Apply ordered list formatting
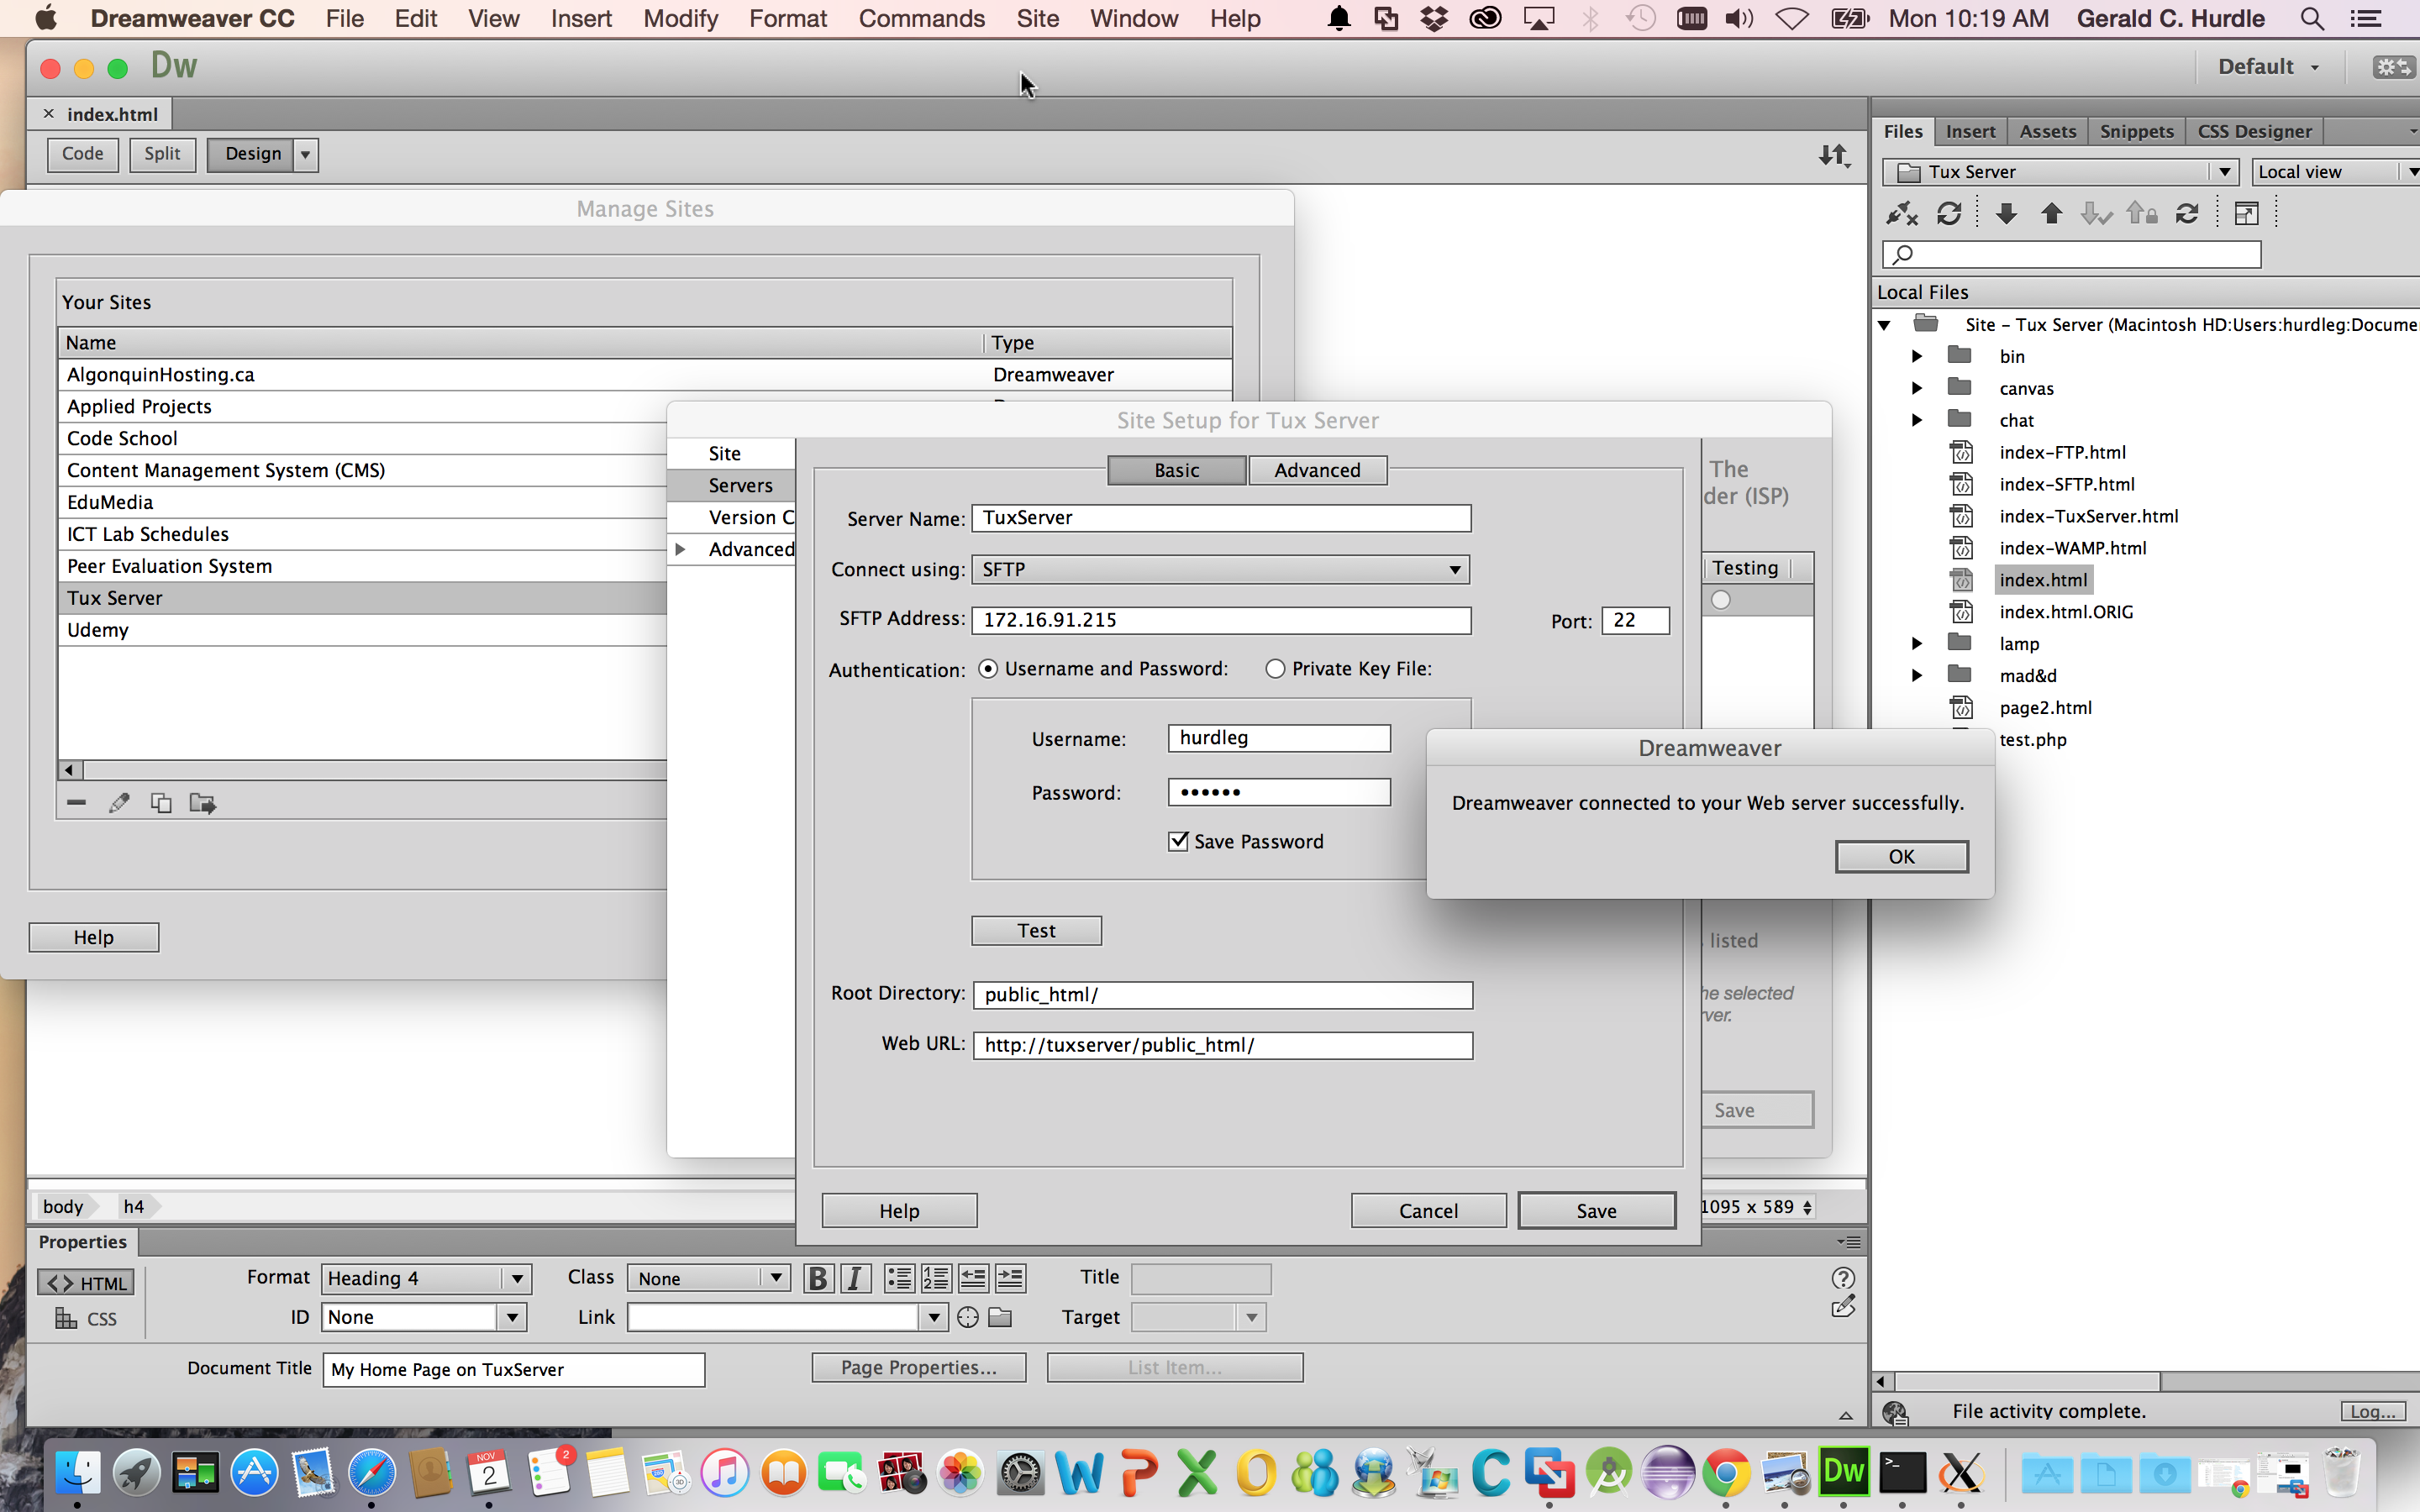The height and width of the screenshot is (1512, 2420). [x=936, y=1278]
